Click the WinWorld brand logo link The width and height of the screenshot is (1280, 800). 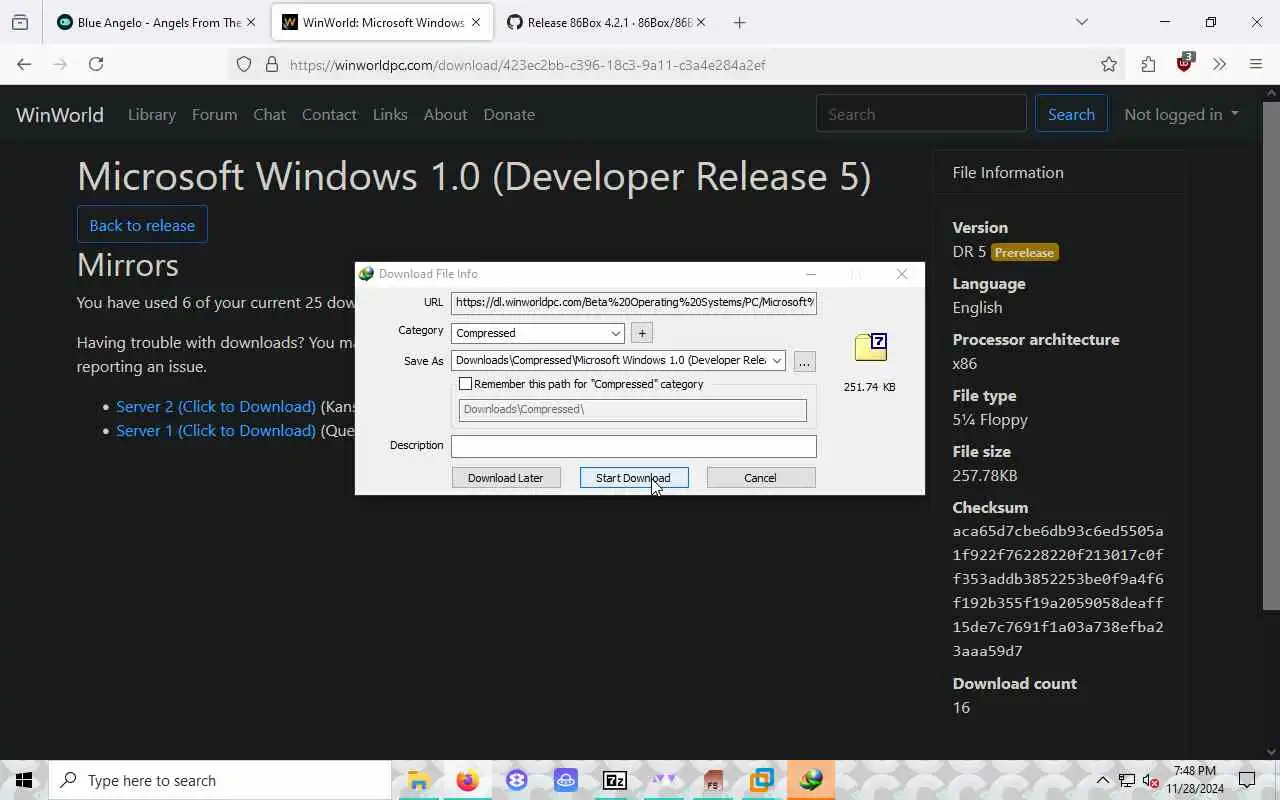(60, 114)
